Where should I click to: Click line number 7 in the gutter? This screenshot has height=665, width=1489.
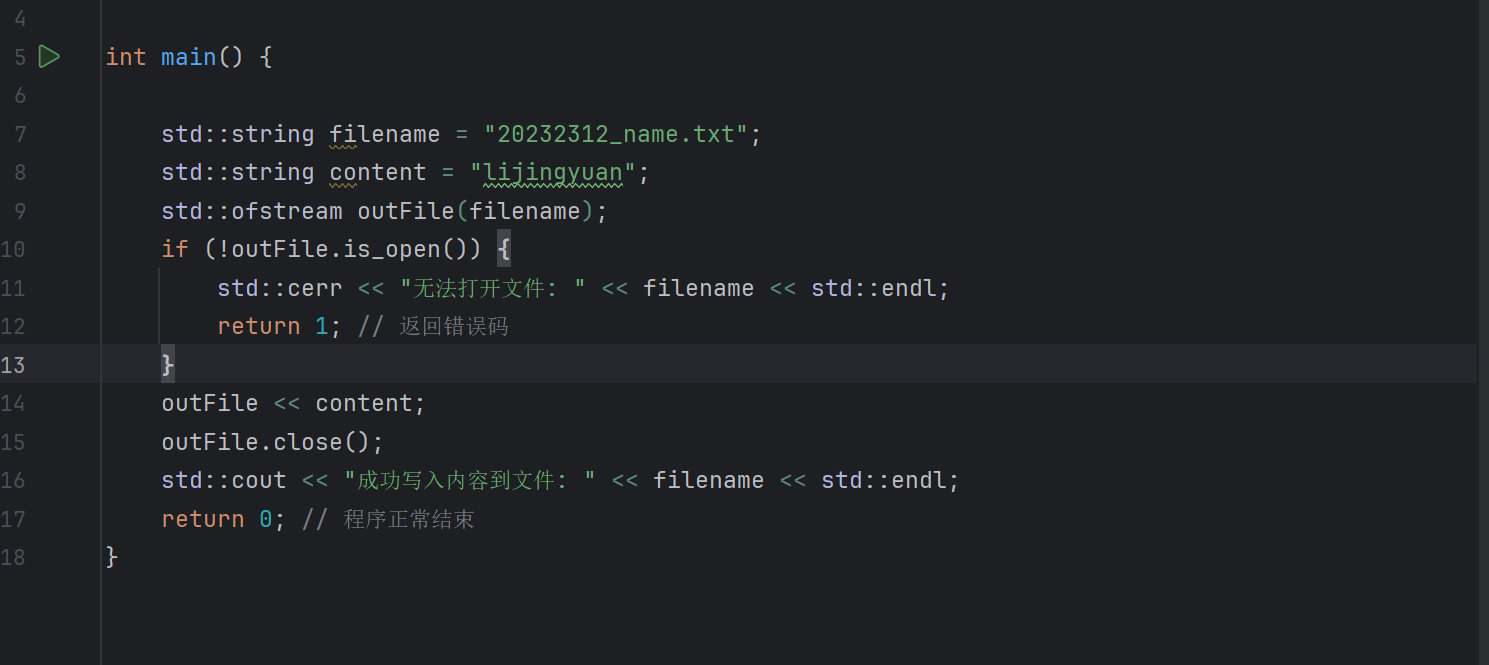tap(20, 134)
